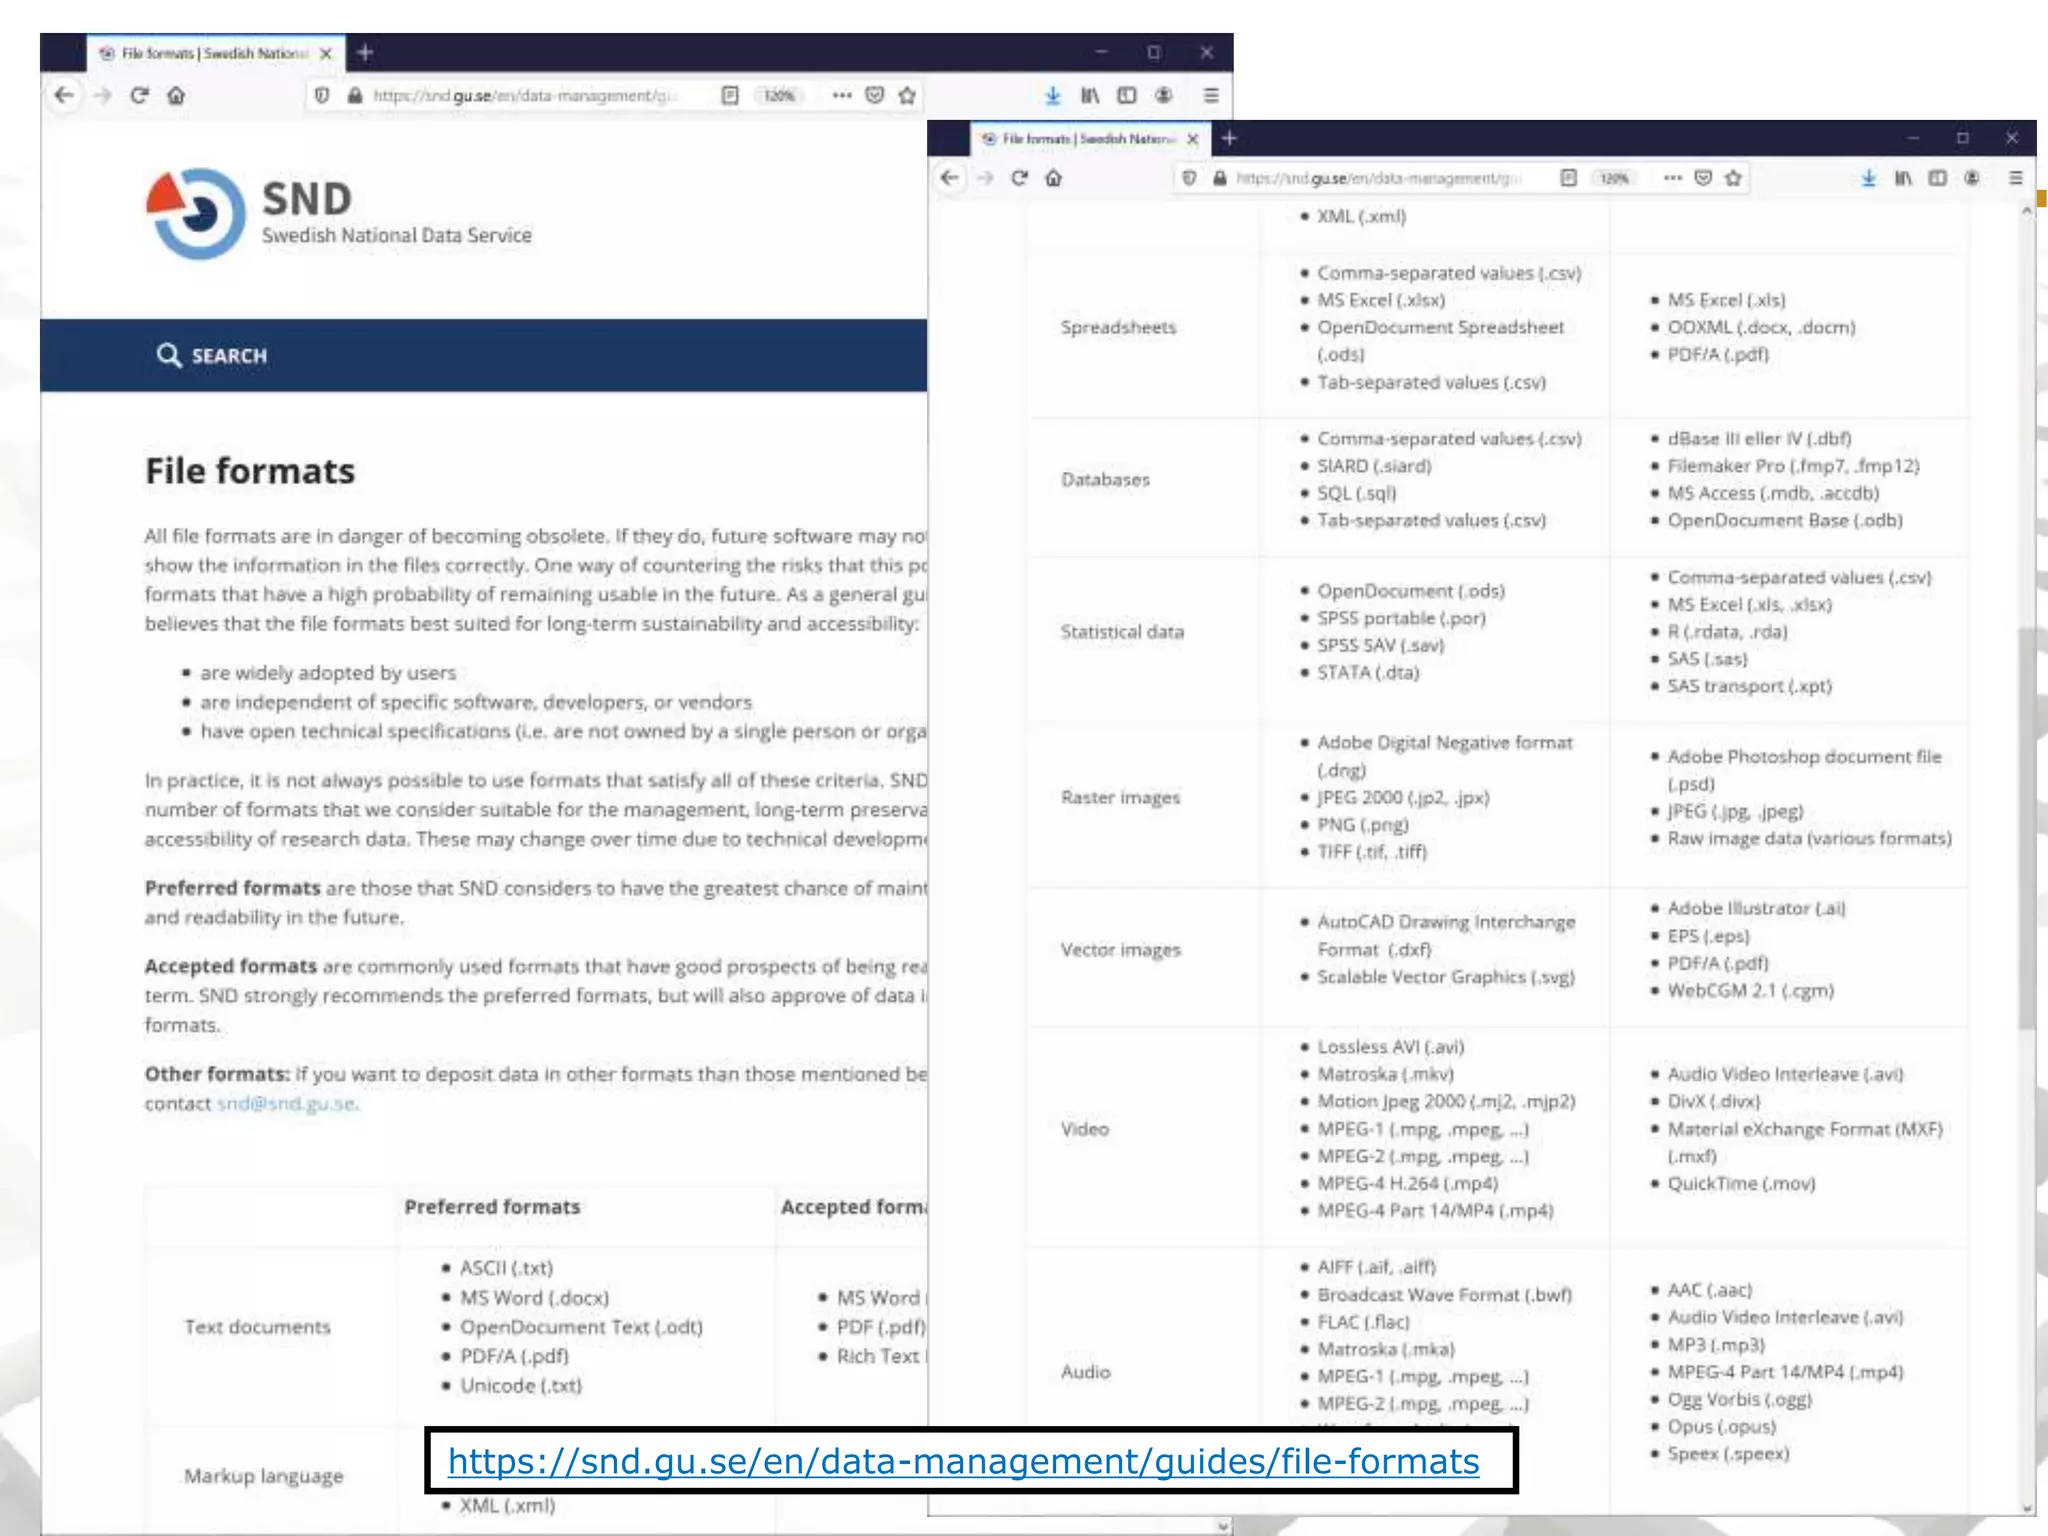Click 'Text documents' row label in left window
Image resolution: width=2048 pixels, height=1536 pixels.
tap(257, 1327)
